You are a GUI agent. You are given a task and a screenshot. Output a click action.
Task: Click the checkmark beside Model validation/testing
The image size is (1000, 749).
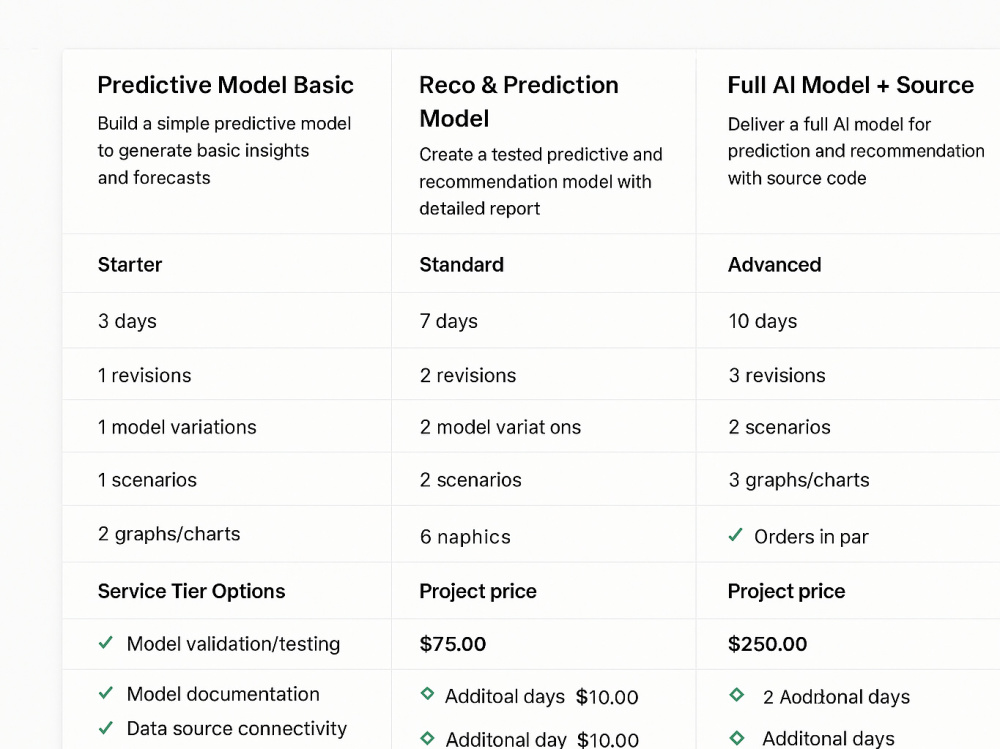(x=106, y=642)
